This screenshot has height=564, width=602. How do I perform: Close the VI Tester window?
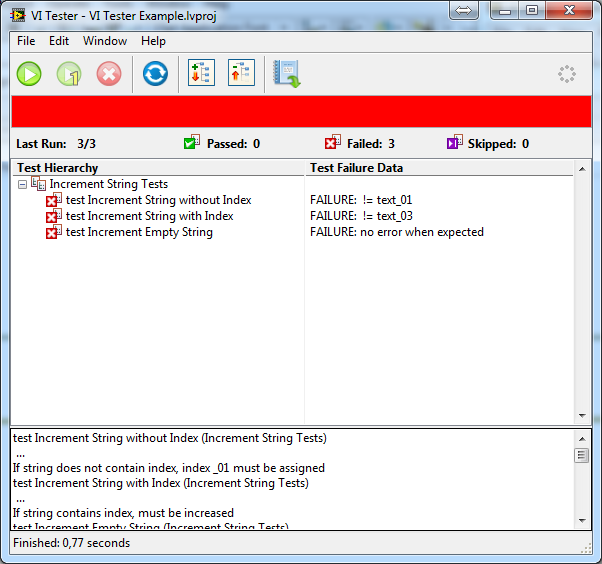click(569, 10)
